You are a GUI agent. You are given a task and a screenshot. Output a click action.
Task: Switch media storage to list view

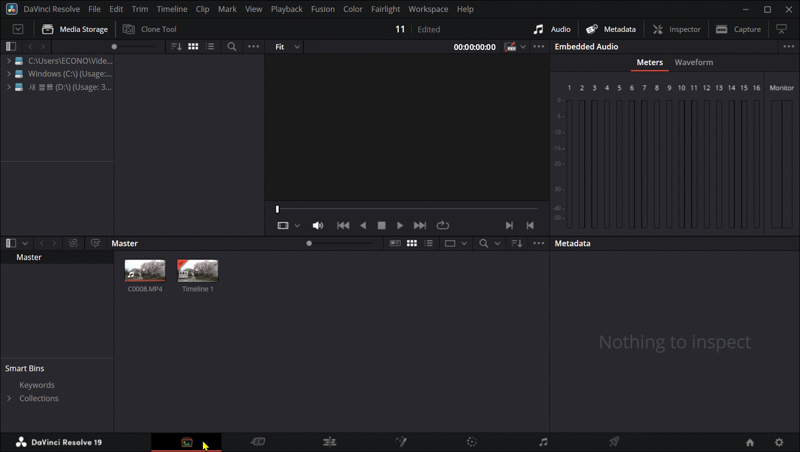[210, 46]
